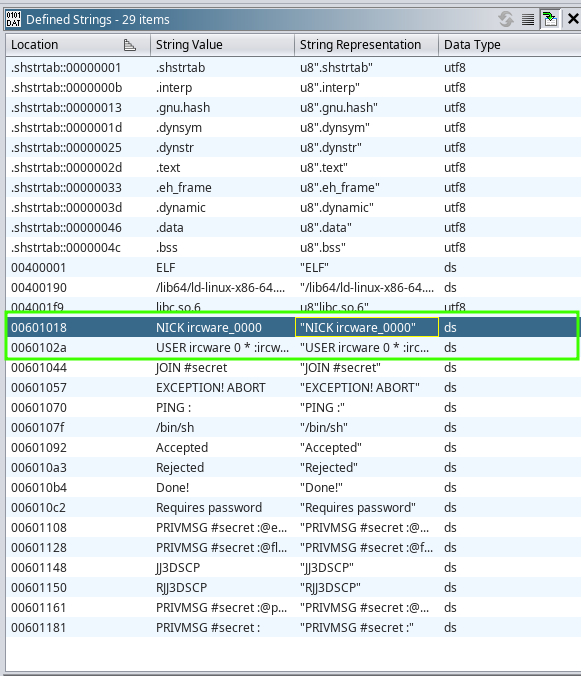Click the Location column sort indicator
Image resolution: width=581 pixels, height=676 pixels.
click(x=129, y=44)
